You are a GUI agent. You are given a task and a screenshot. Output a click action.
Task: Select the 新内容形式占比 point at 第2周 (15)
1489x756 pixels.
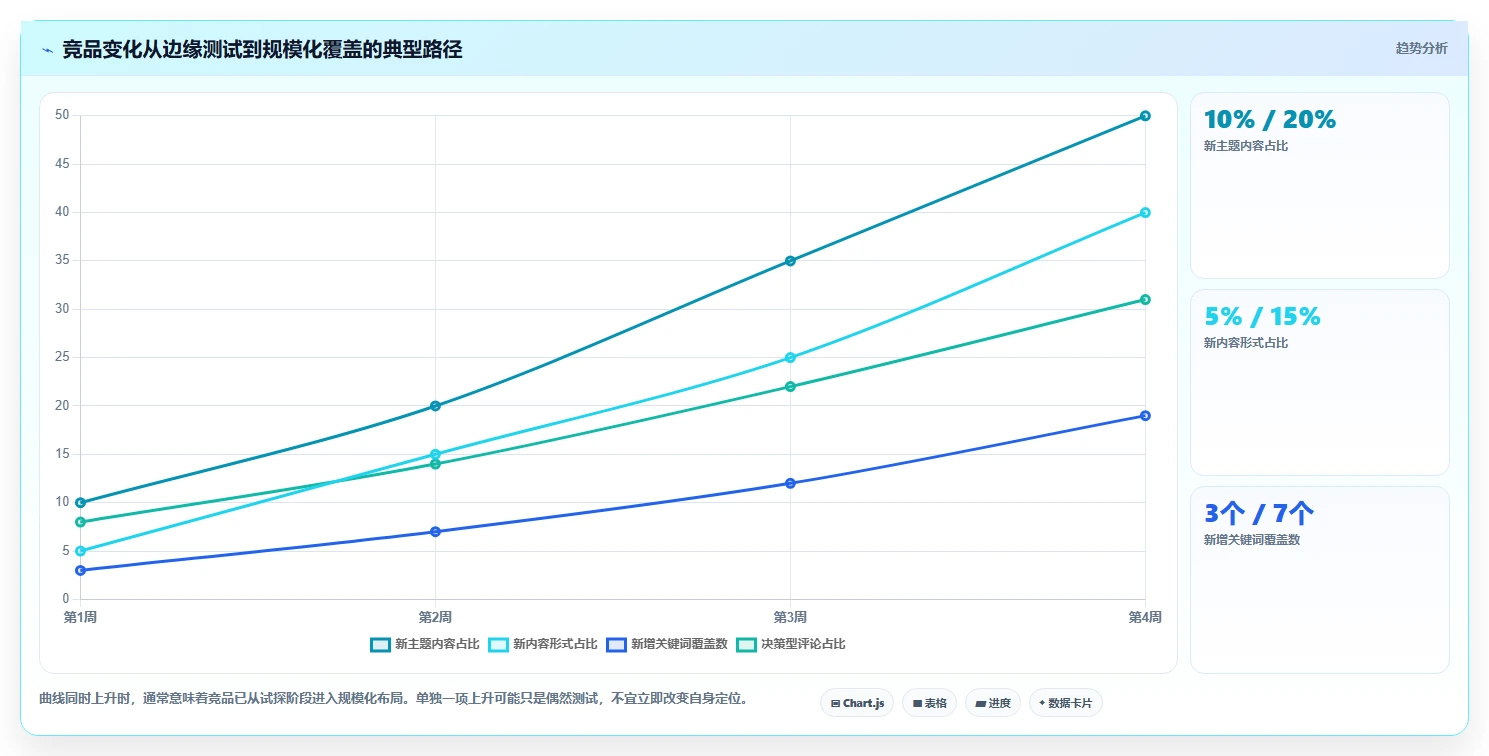(435, 454)
